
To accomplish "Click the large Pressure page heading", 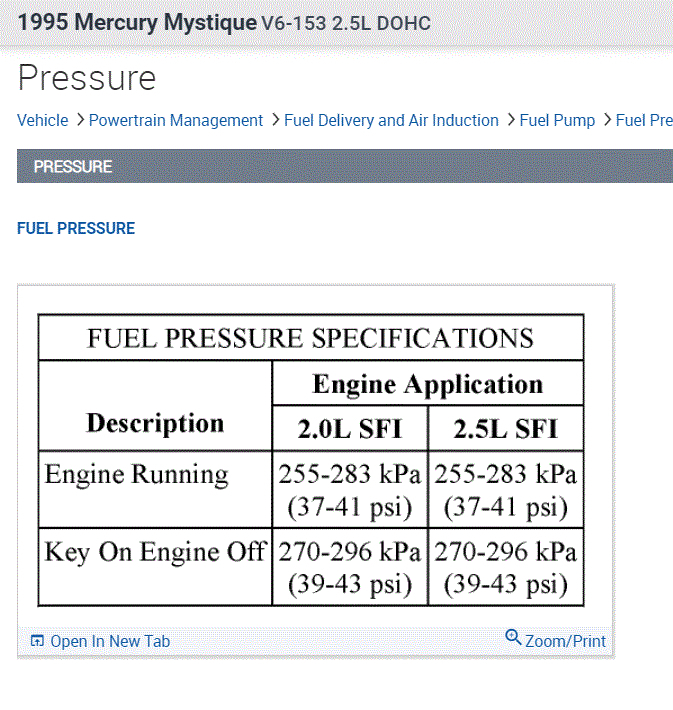I will tap(87, 78).
